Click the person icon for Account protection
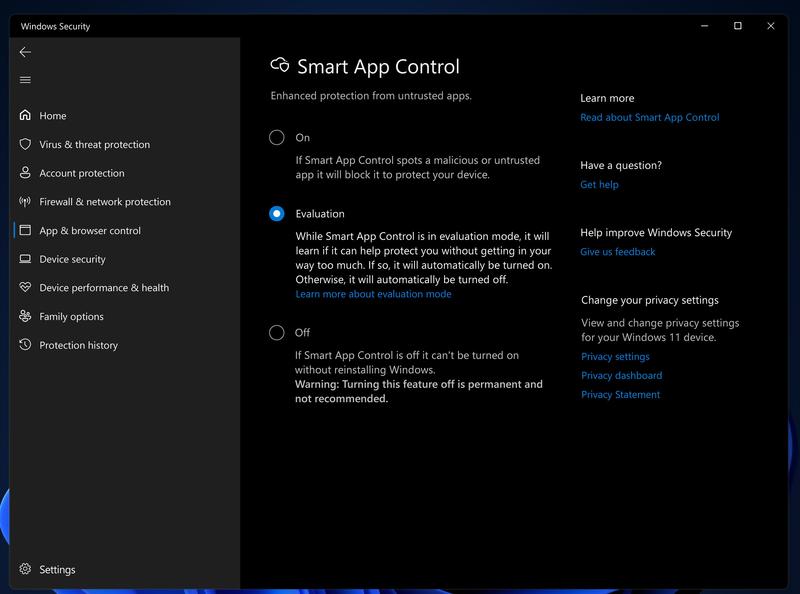The height and width of the screenshot is (594, 800). [25, 172]
